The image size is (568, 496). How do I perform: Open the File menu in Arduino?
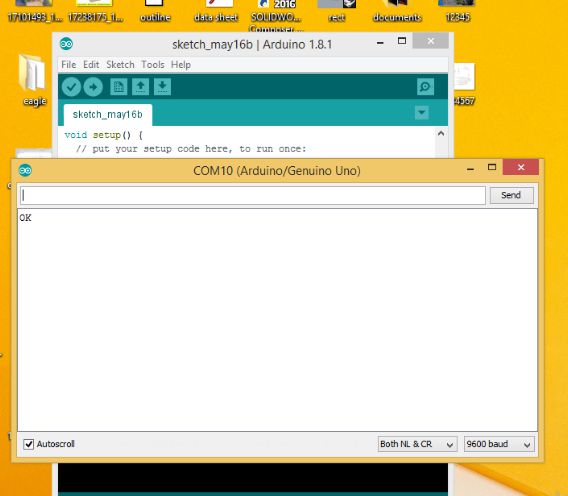click(68, 64)
